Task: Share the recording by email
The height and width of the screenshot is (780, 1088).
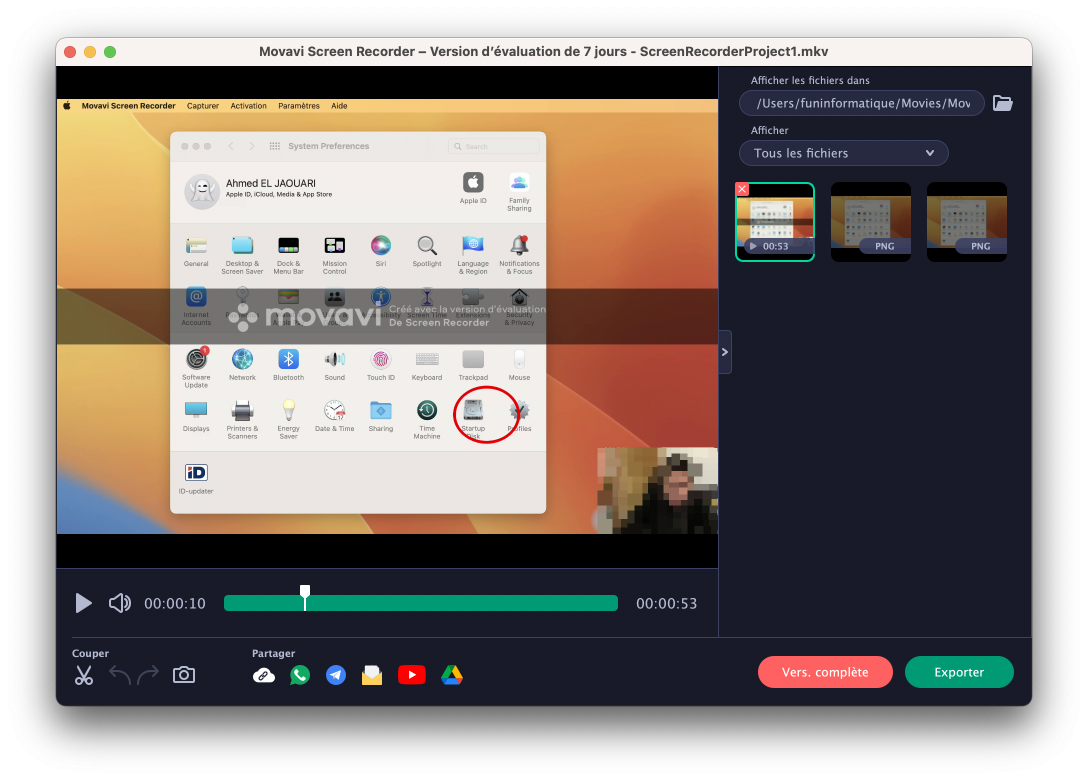Action: (x=372, y=675)
